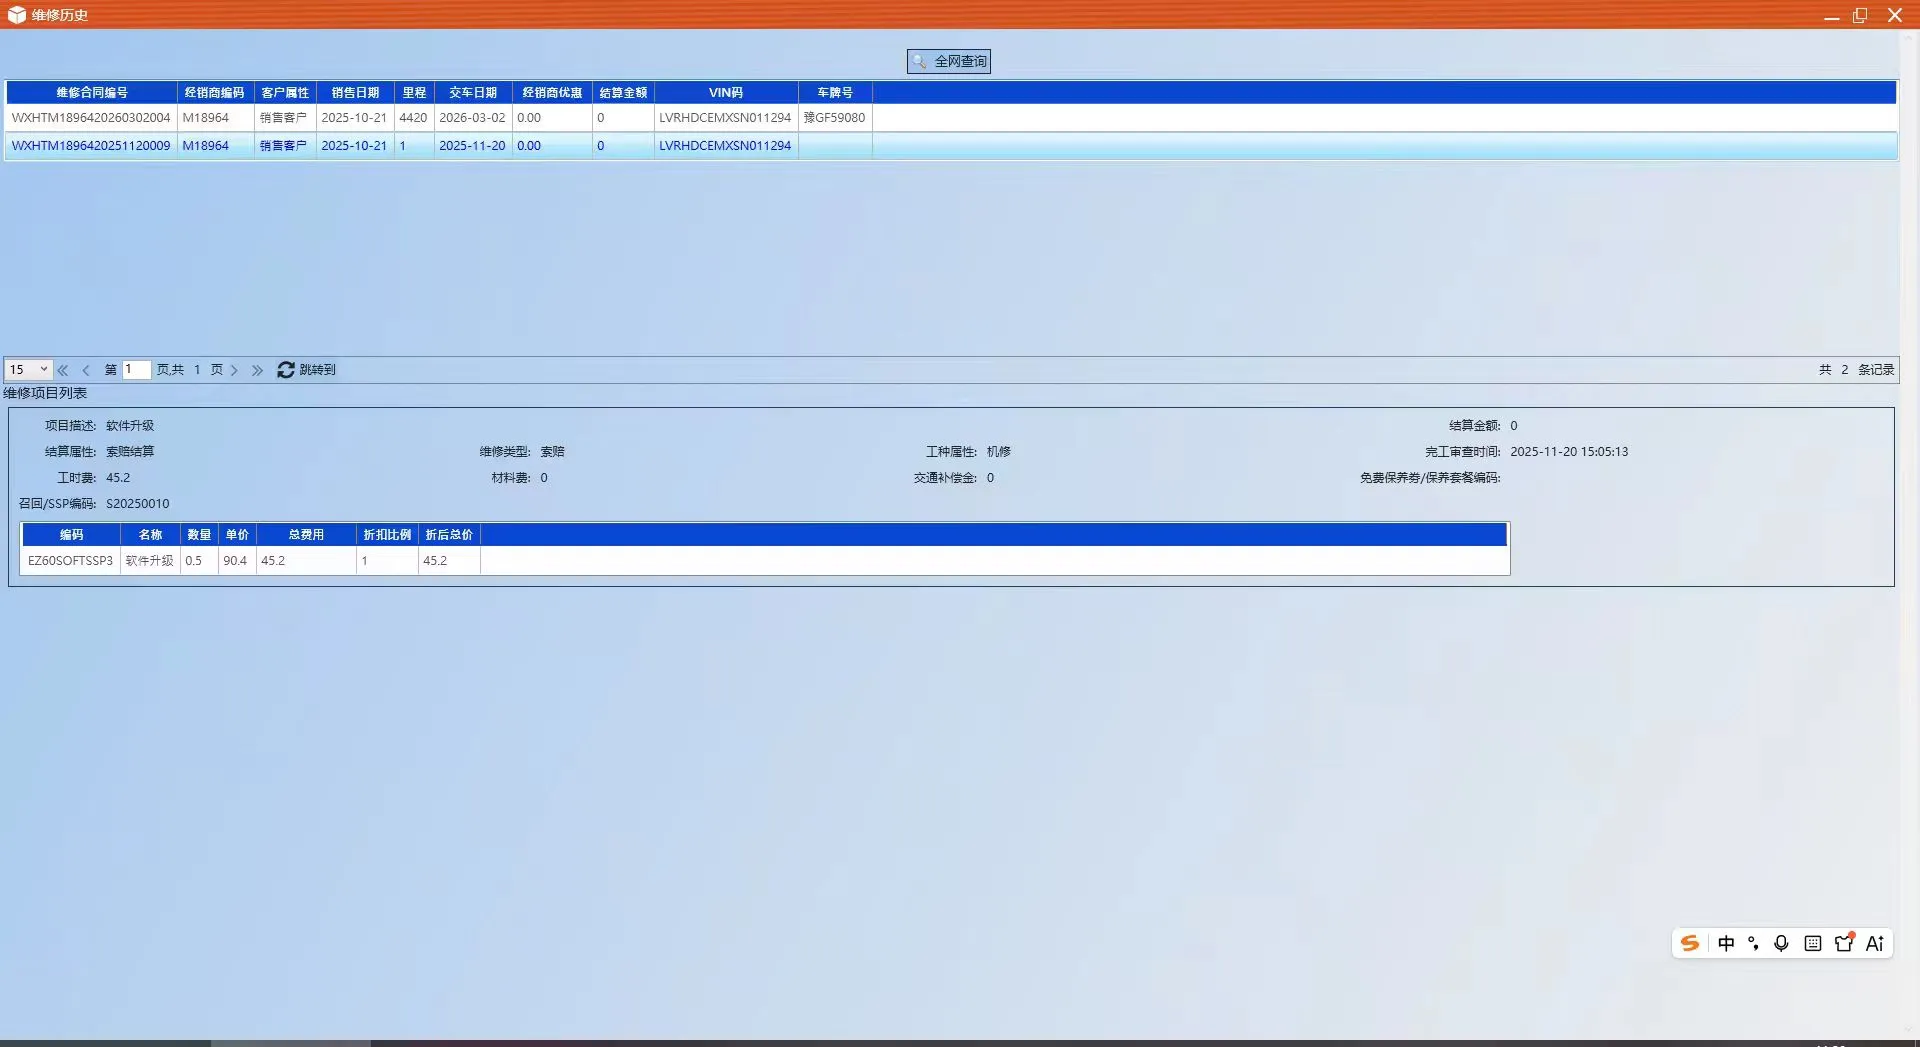Viewport: 1920px width, 1047px height.
Task: Click the VIN码 column header
Action: point(725,93)
